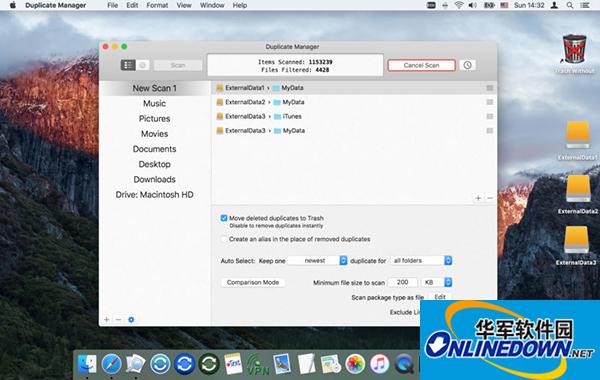Click the Wi-Fi status icon
Image resolution: width=600 pixels, height=380 pixels.
click(459, 5)
